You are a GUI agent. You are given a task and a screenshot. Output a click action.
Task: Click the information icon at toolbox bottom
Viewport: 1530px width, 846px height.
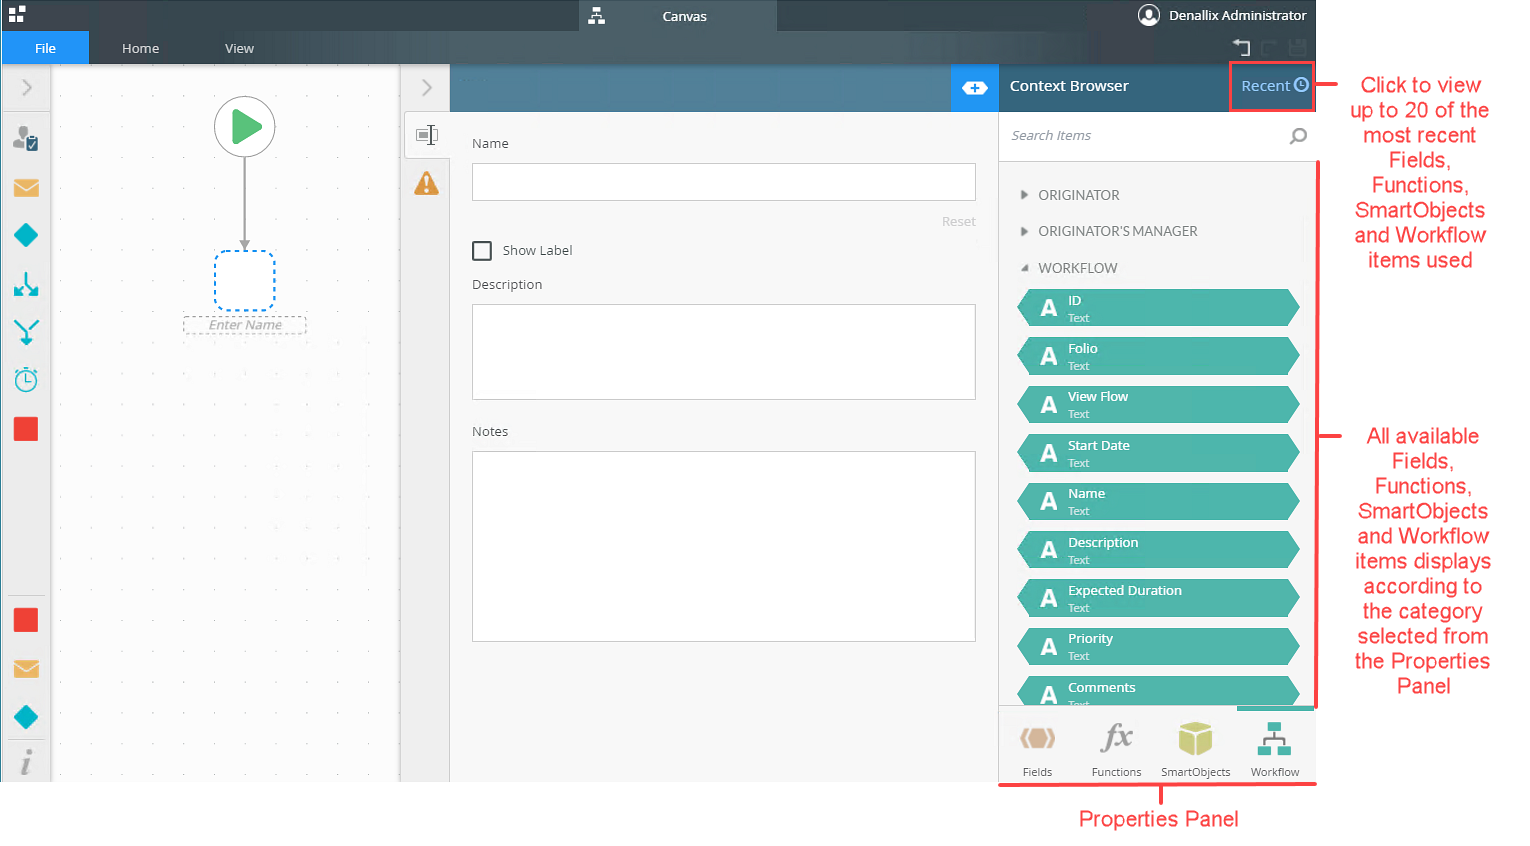[26, 762]
